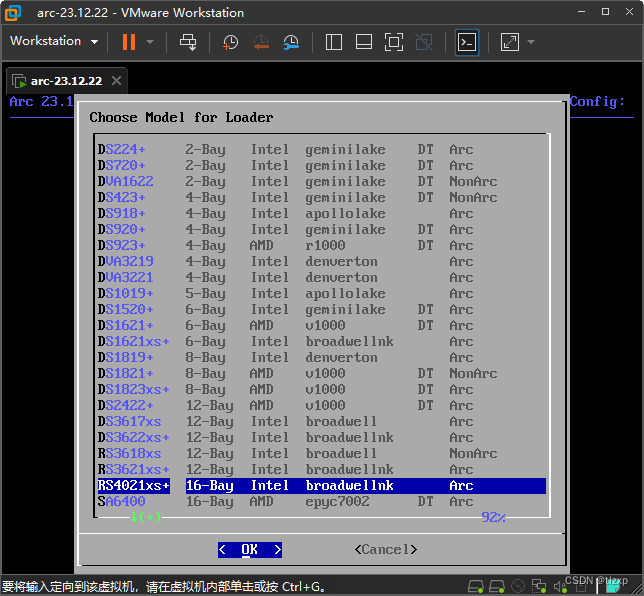Click the network adapter status icon
This screenshot has height=596, width=644.
point(539,586)
